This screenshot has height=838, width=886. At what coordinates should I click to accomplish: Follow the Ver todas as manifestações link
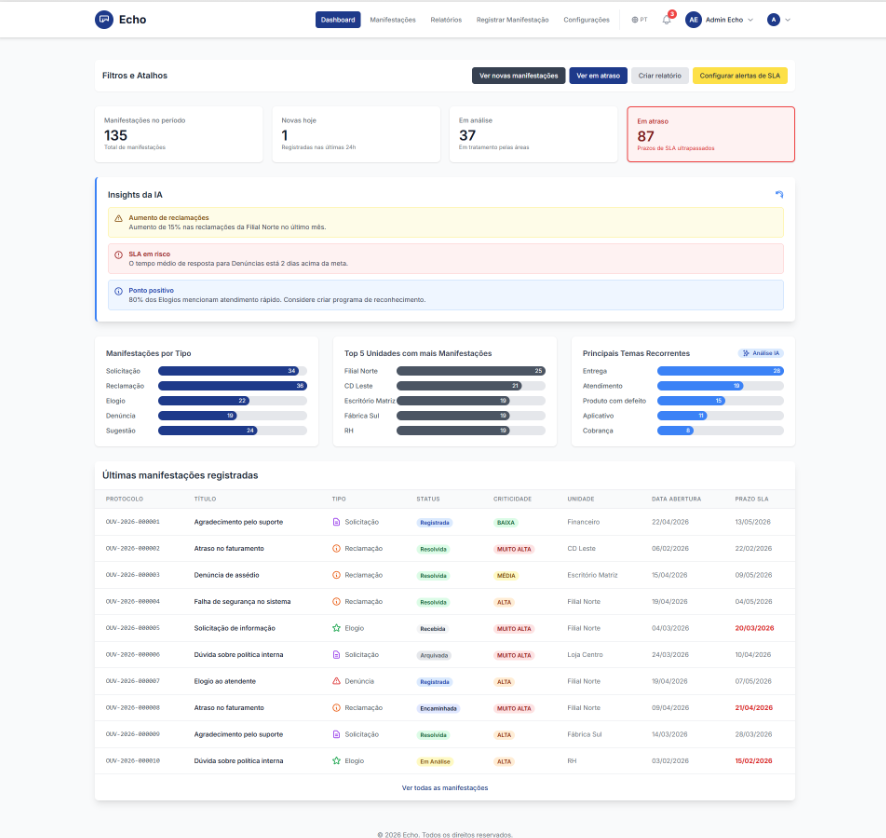[x=445, y=788]
